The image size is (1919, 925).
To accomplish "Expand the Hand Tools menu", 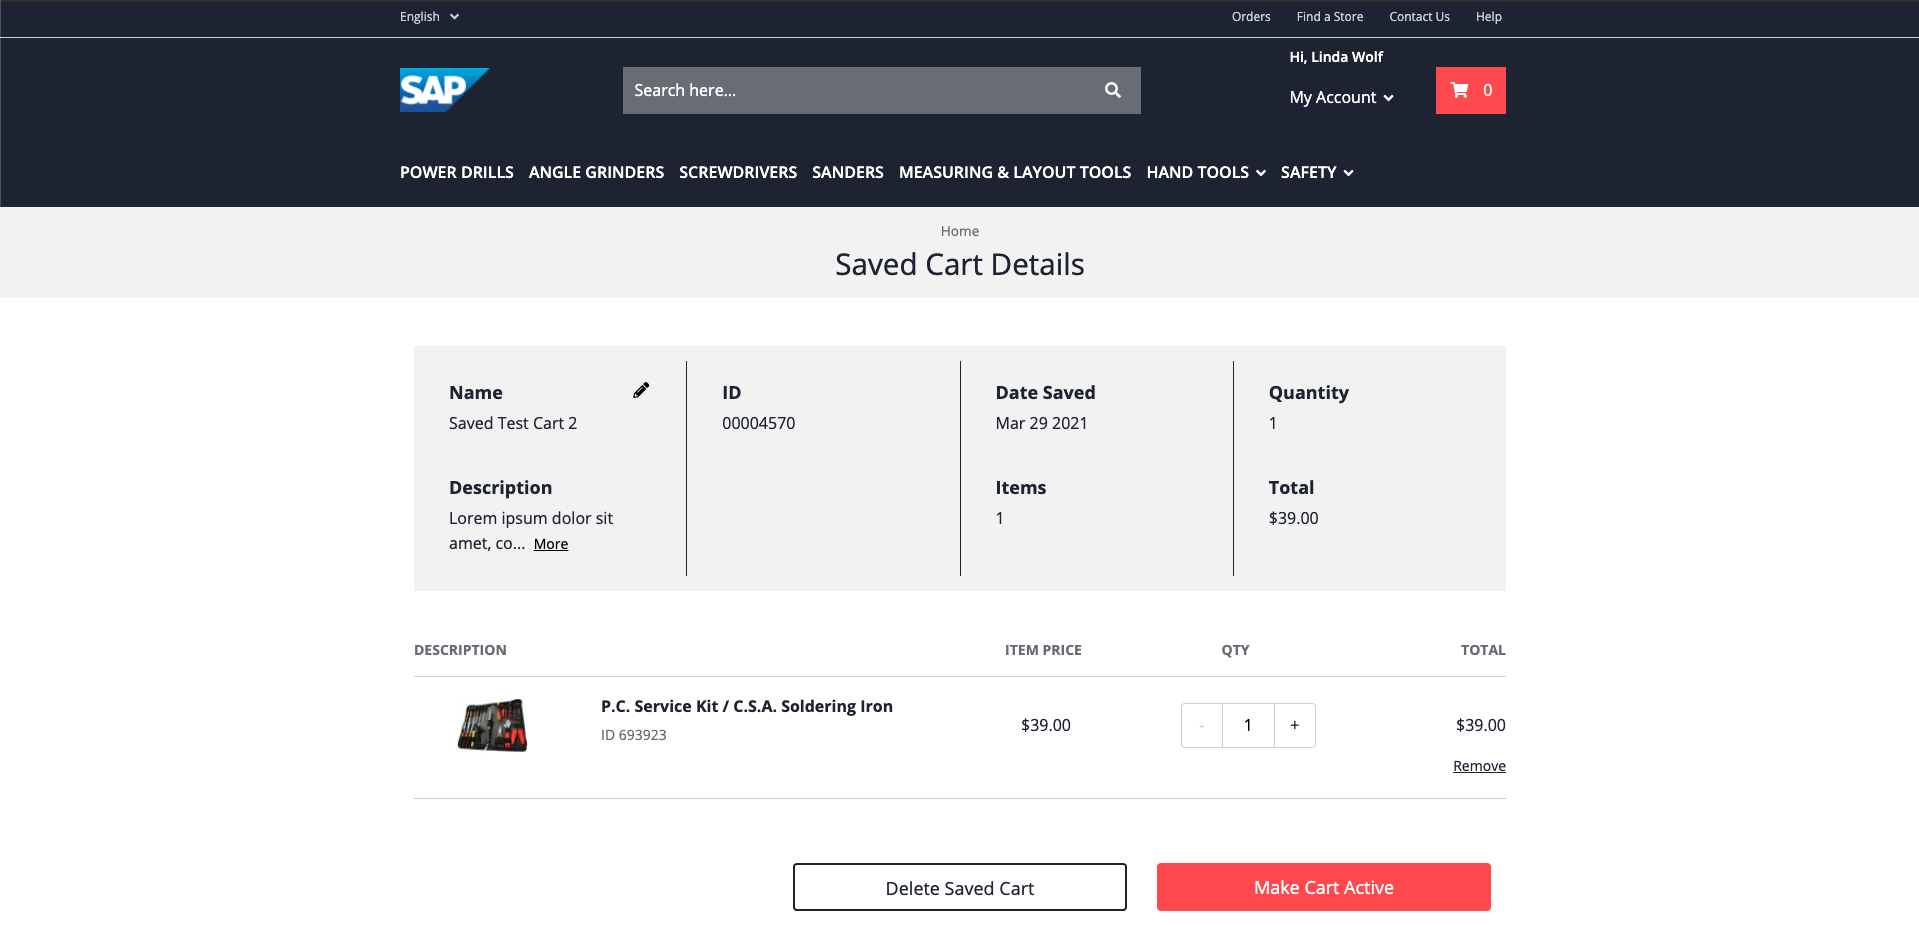I will pos(1205,172).
